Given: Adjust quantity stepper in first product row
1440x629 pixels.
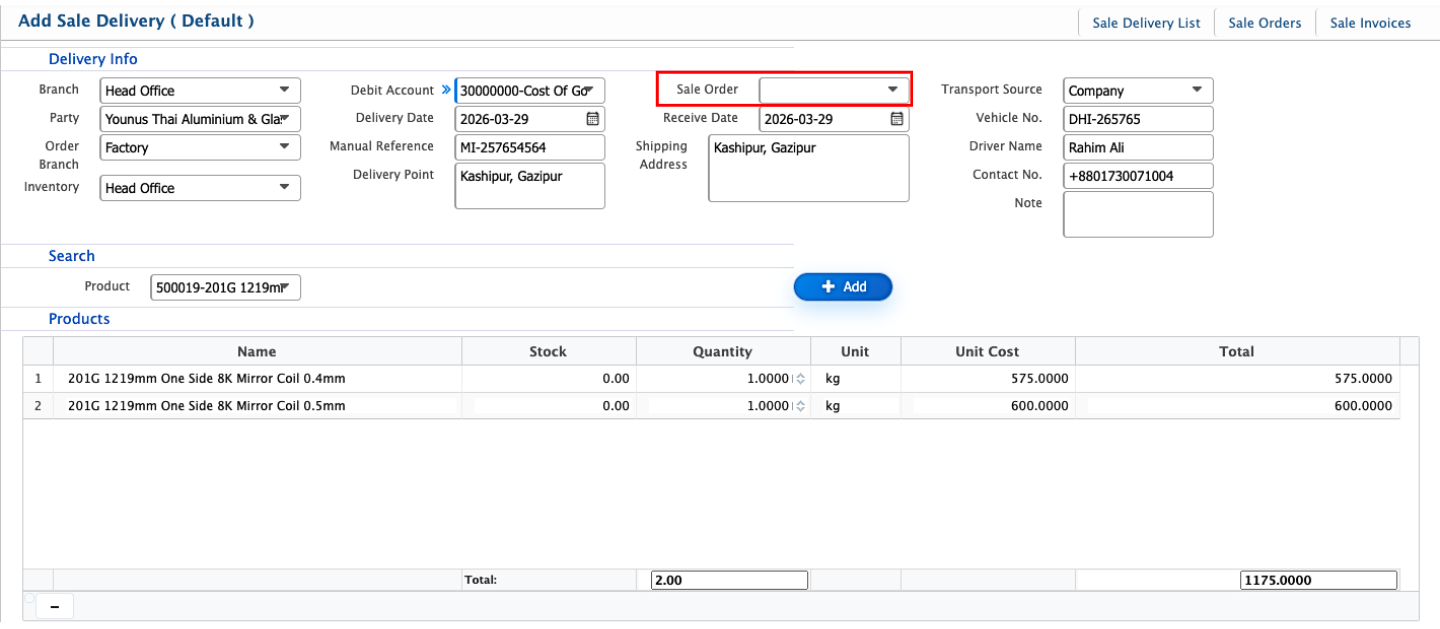Looking at the screenshot, I should pos(799,379).
